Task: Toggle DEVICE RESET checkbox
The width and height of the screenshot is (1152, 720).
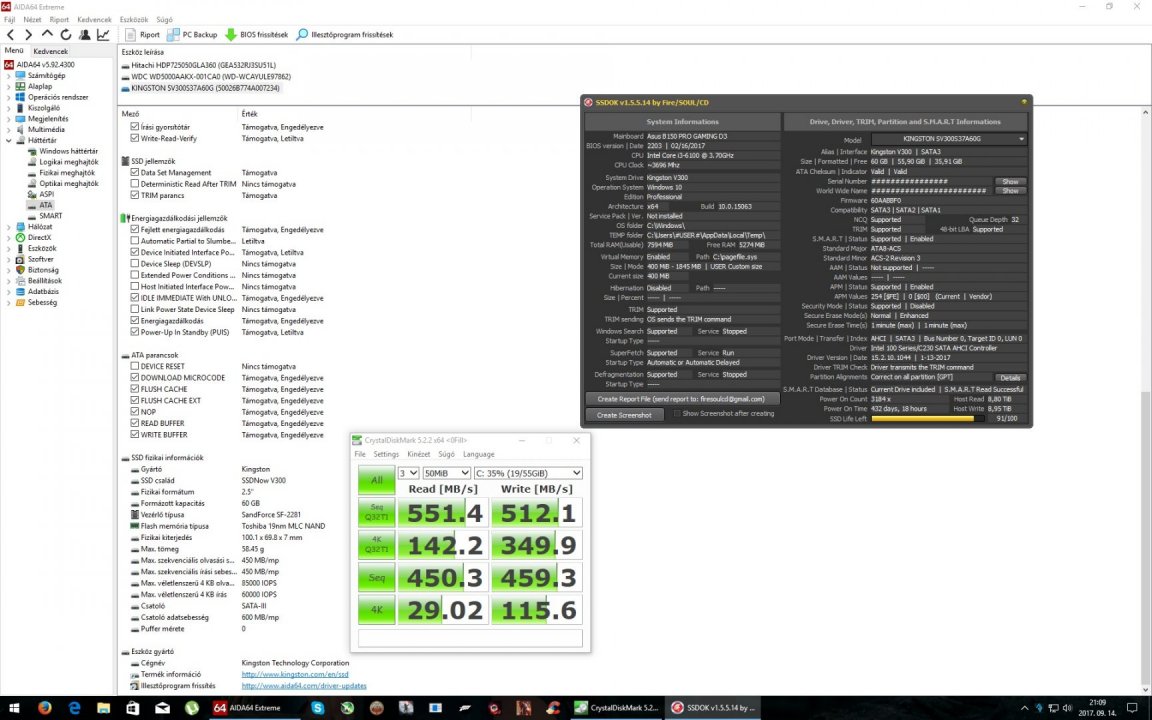Action: pos(134,366)
